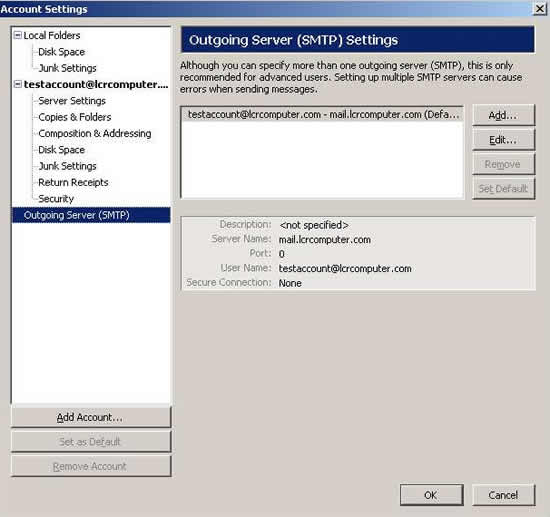Open Server Settings for testaccount
This screenshot has height=517, width=550.
pos(72,101)
